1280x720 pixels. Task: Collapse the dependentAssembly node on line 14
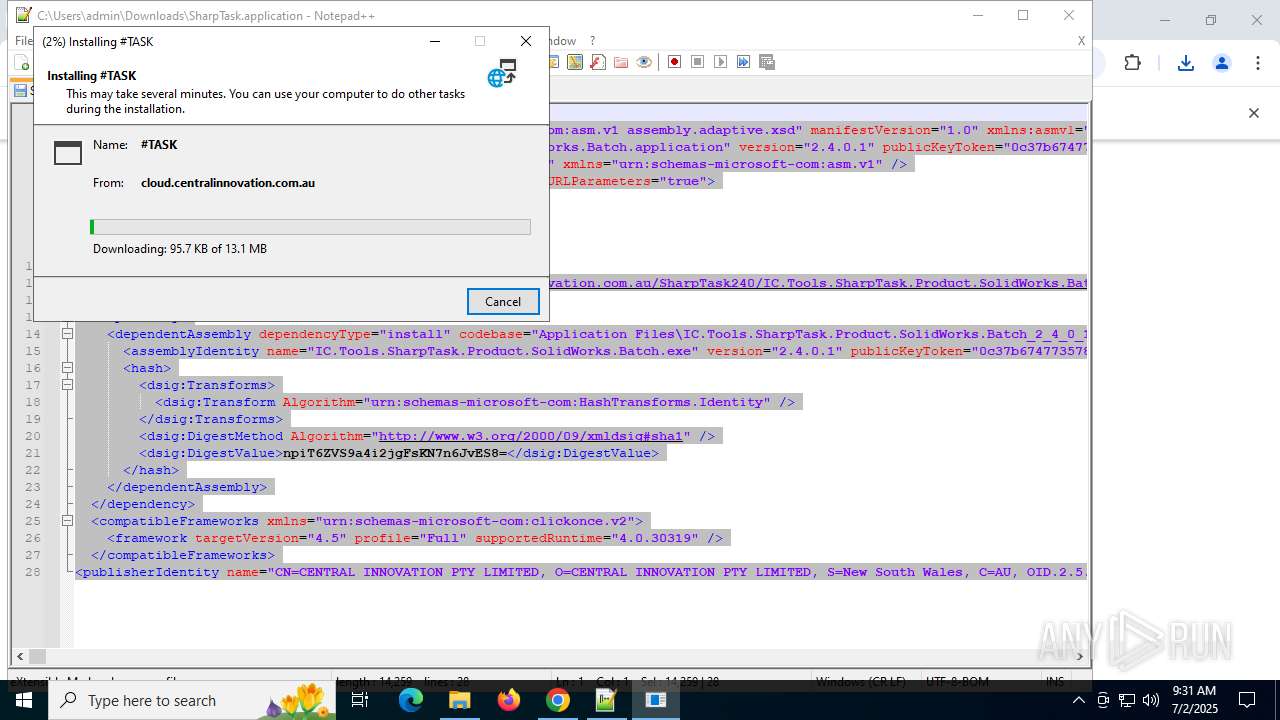67,334
